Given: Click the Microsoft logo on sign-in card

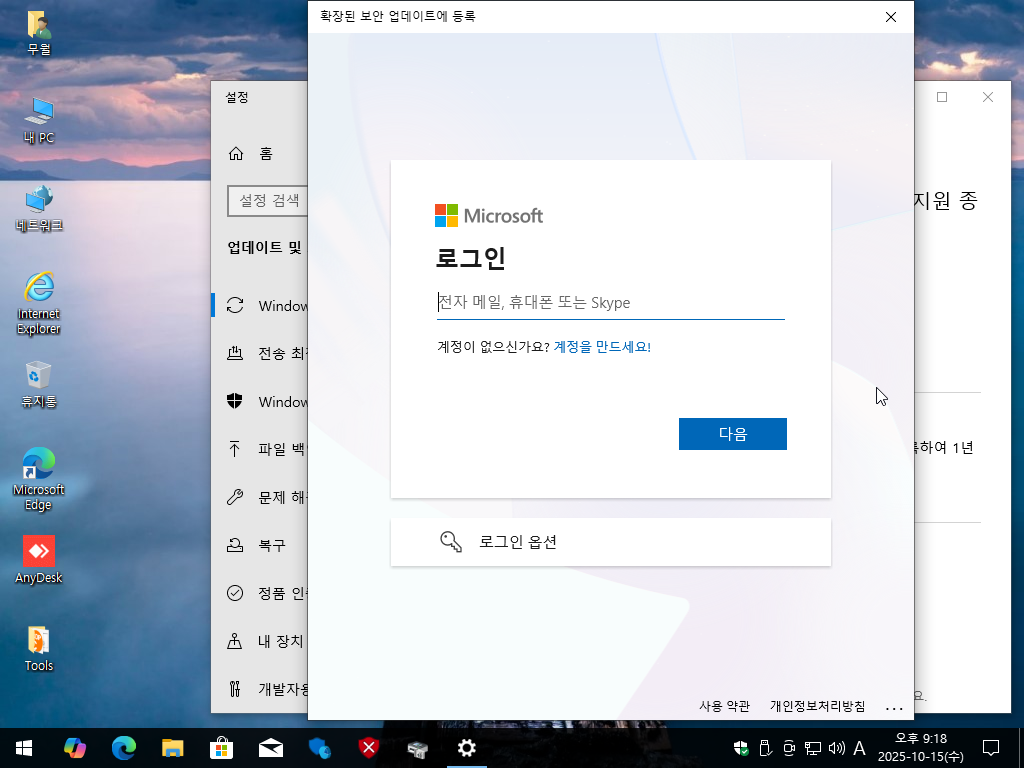Looking at the screenshot, I should tap(489, 216).
